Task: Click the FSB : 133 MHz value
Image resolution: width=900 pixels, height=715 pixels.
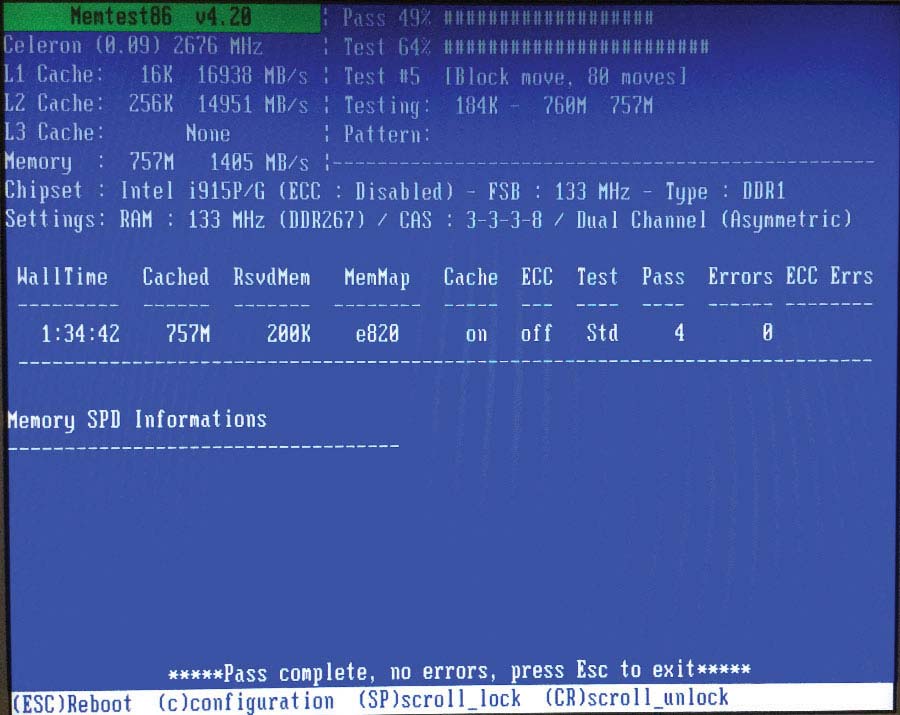Action: pos(559,191)
